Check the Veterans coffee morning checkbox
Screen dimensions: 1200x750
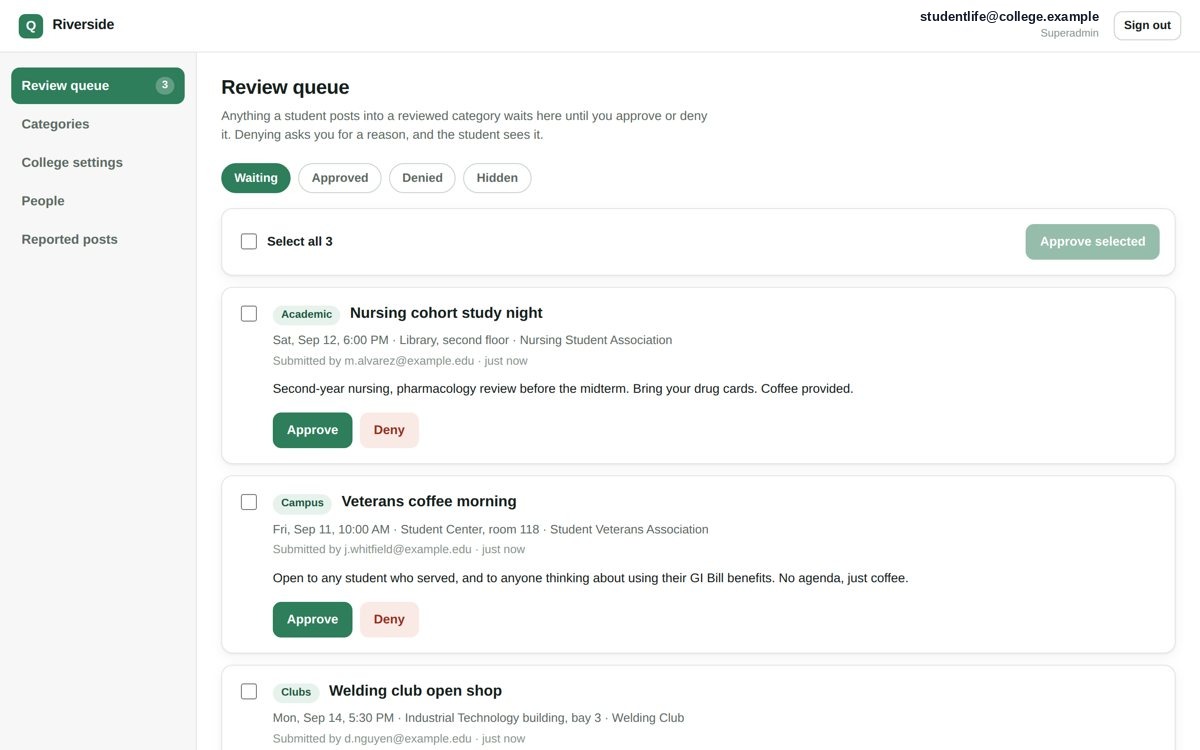click(x=249, y=502)
